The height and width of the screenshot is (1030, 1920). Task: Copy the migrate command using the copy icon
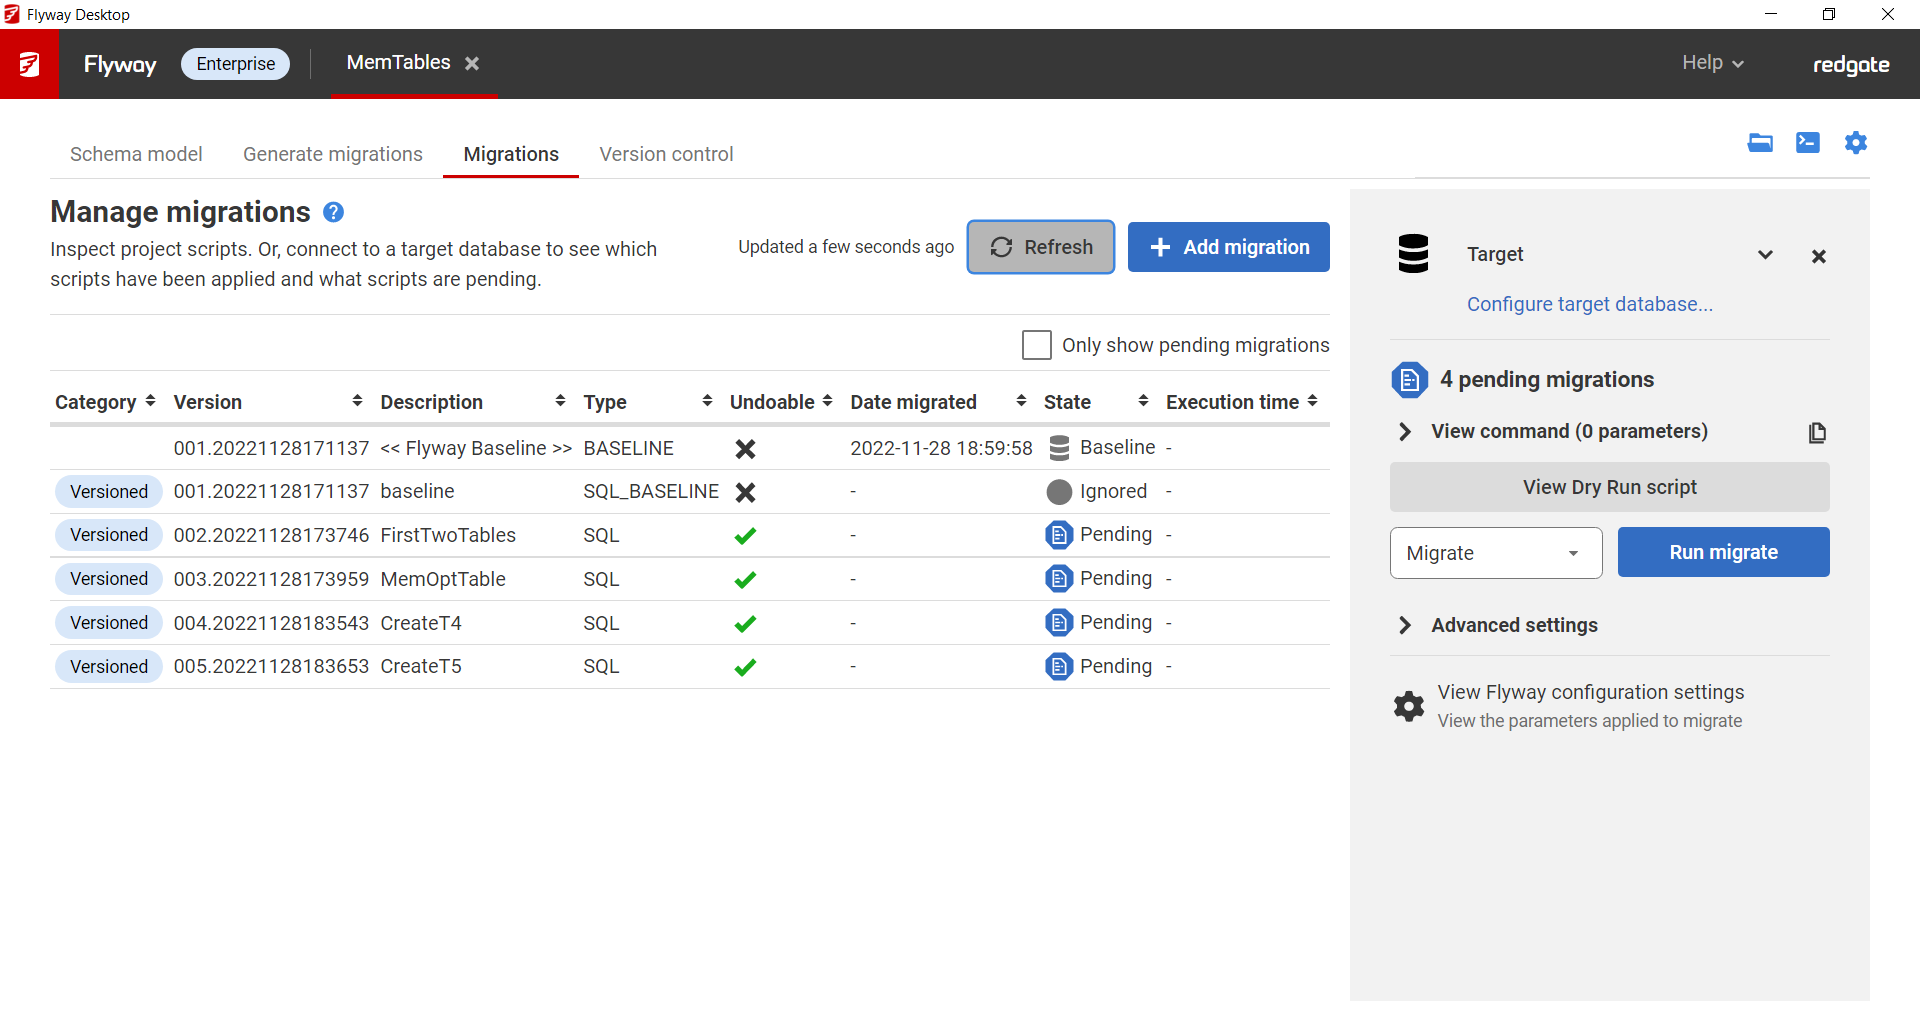point(1818,432)
